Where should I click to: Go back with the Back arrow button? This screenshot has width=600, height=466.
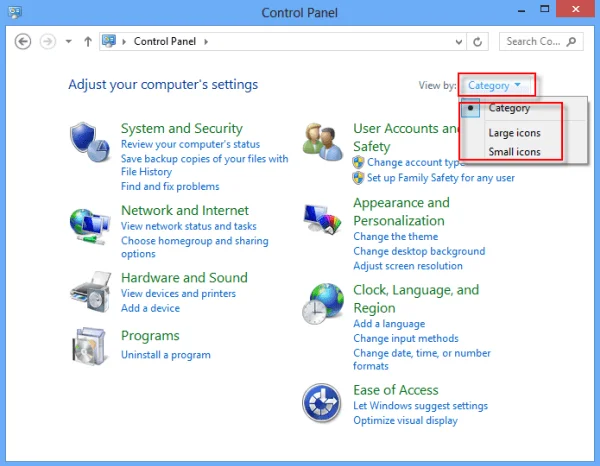(x=23, y=41)
